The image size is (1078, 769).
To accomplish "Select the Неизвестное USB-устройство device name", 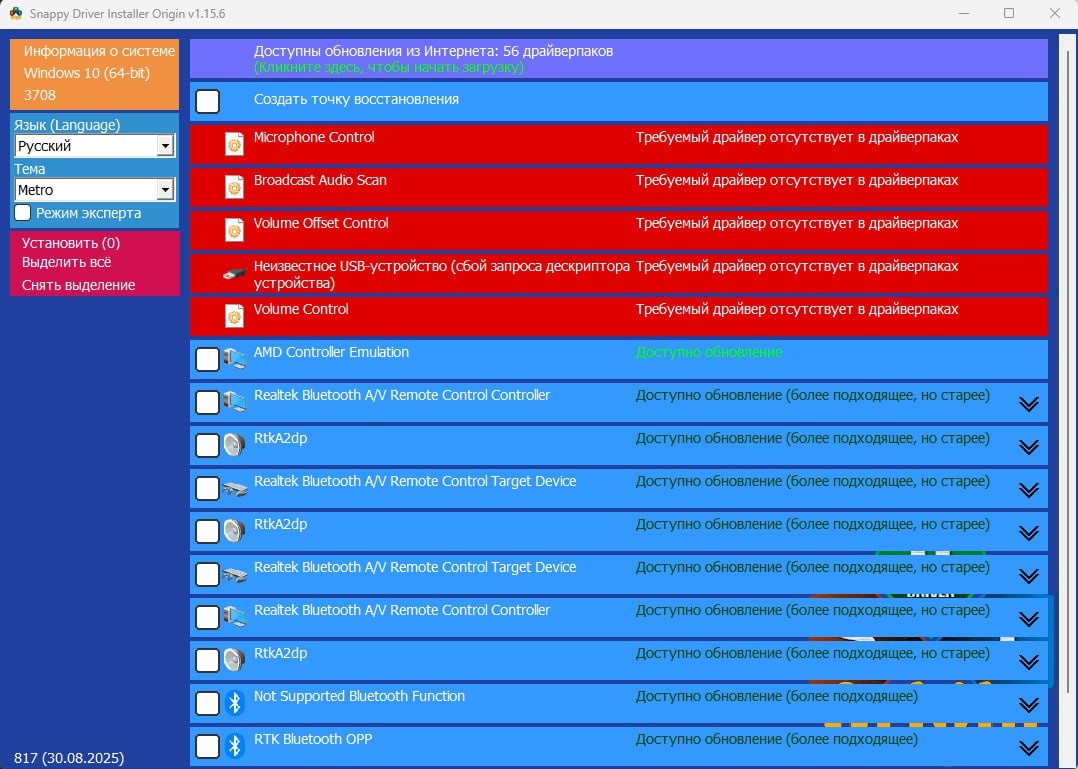I will point(441,274).
